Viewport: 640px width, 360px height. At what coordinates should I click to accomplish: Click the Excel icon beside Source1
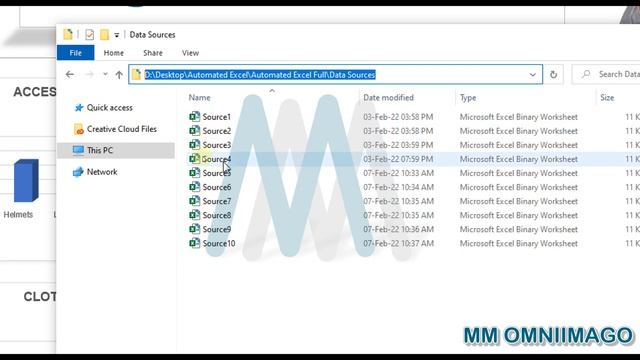tap(194, 116)
